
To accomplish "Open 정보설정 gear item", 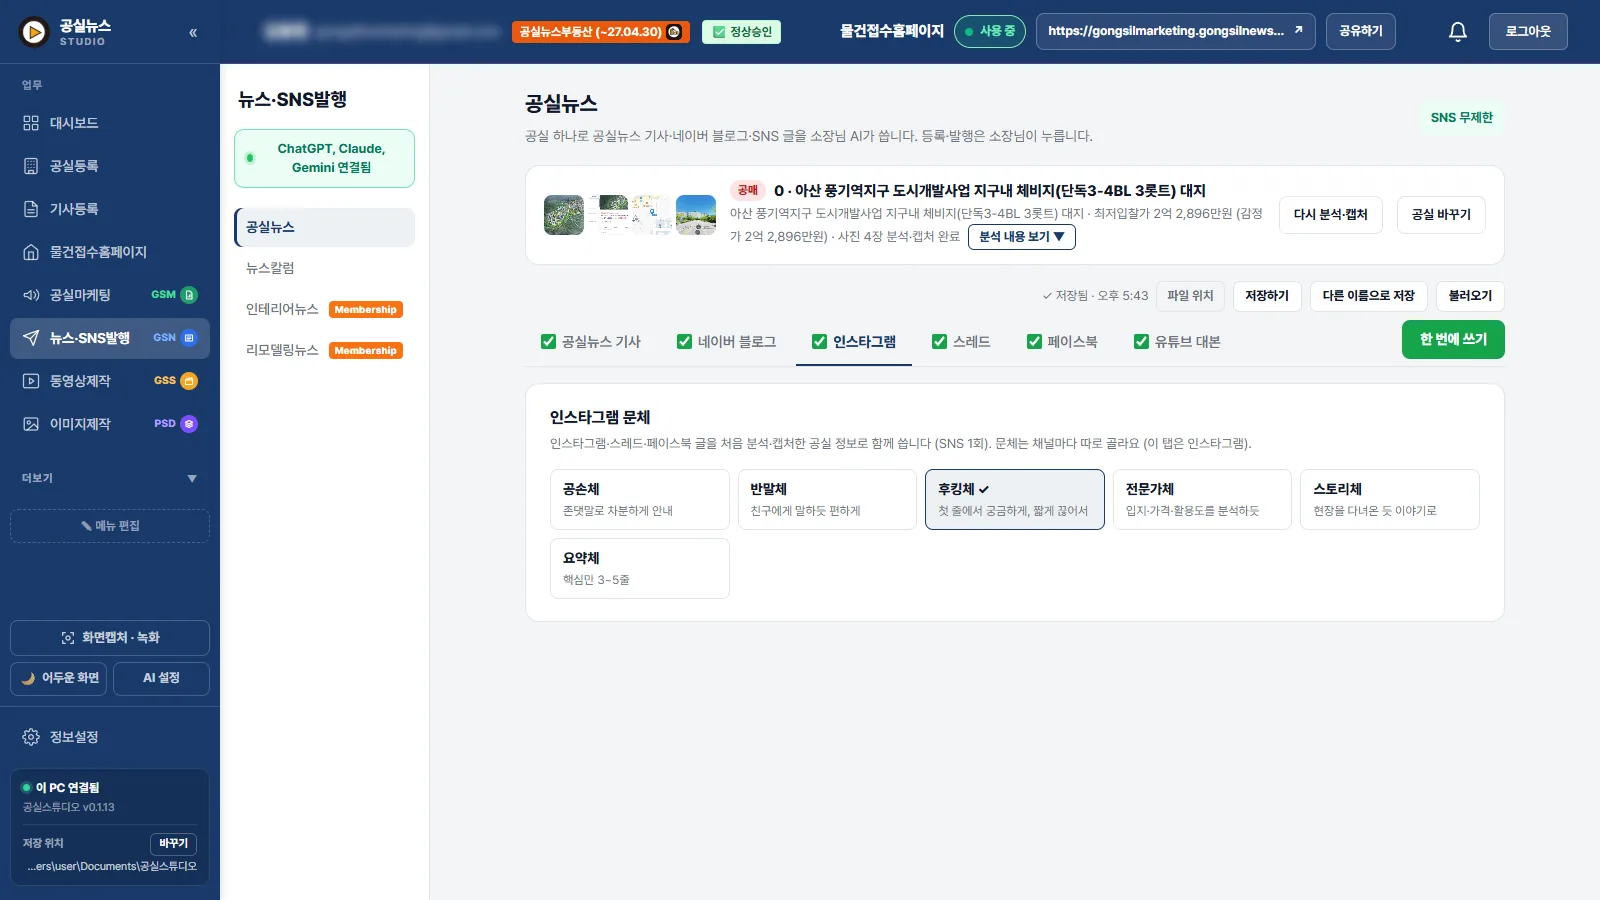I will coord(110,737).
